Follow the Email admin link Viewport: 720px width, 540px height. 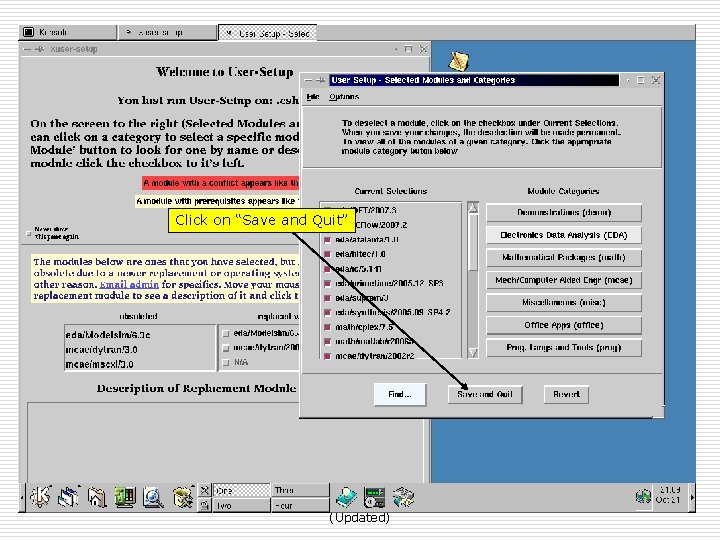point(129,285)
